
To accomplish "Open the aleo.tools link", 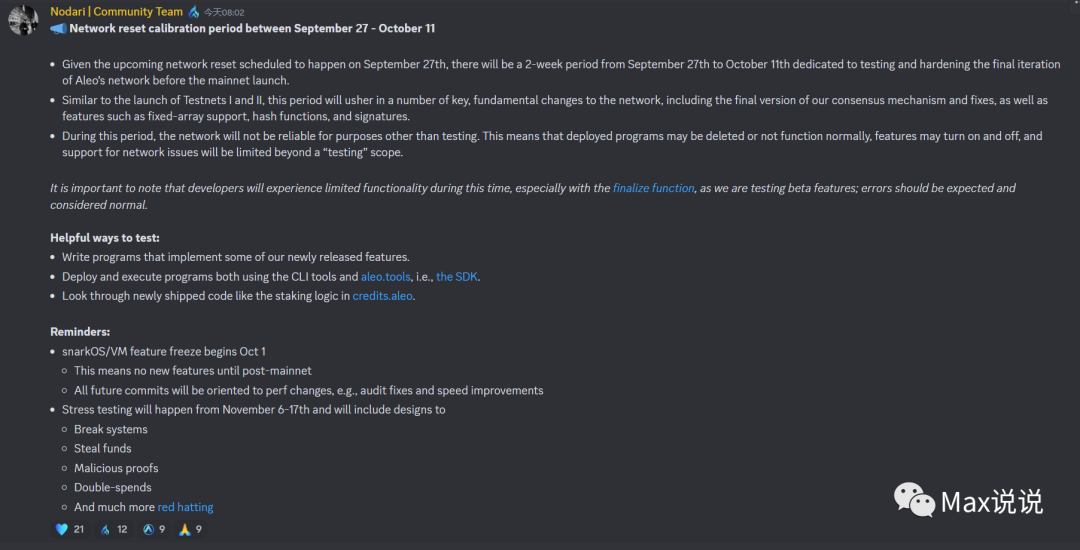I will [x=386, y=277].
